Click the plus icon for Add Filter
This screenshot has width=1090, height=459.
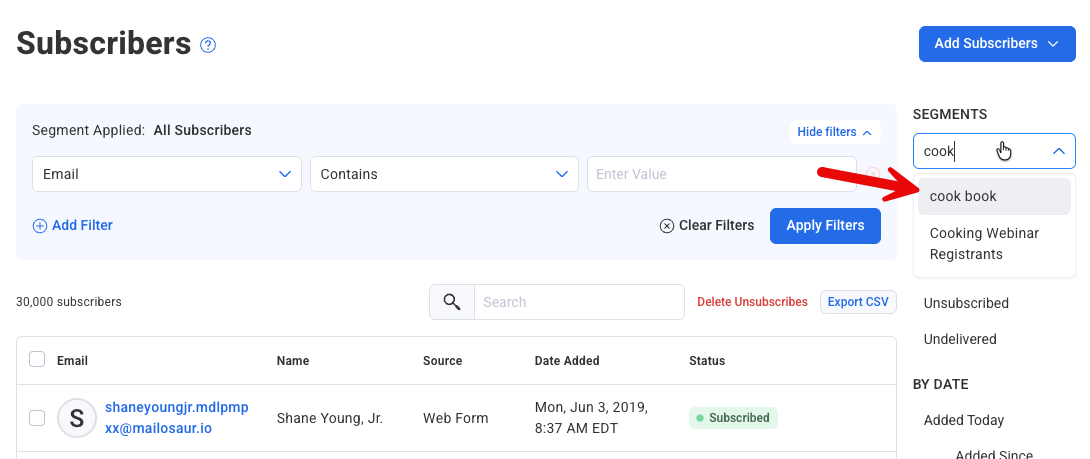coord(40,226)
